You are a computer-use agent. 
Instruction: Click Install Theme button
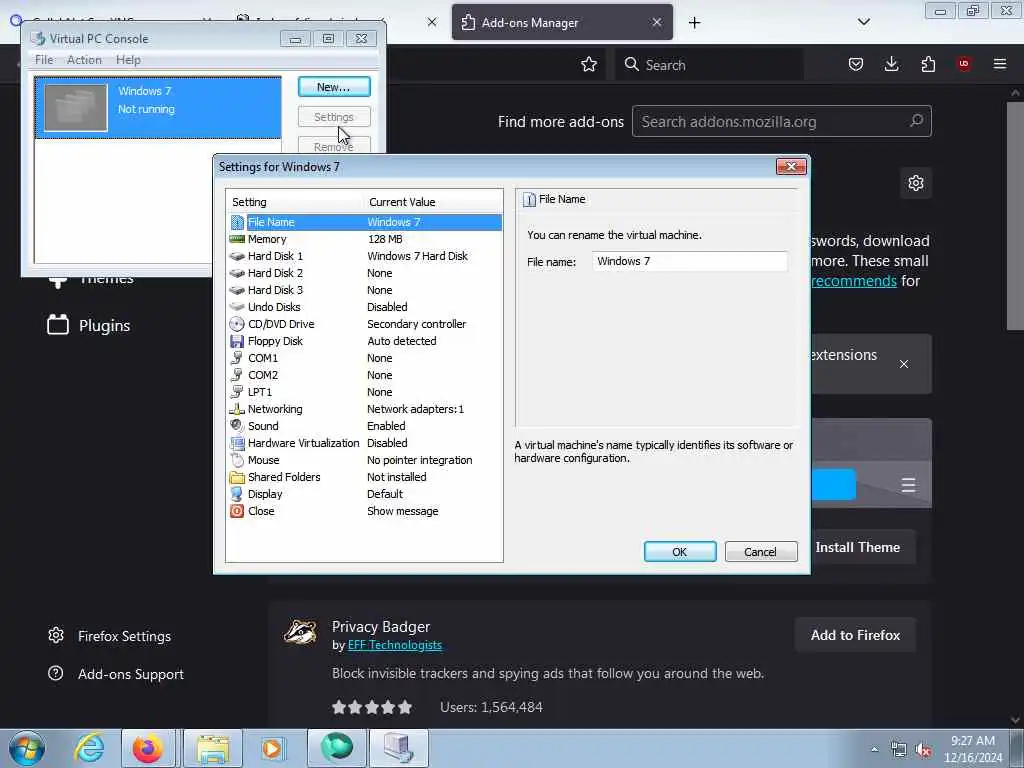(x=857, y=547)
